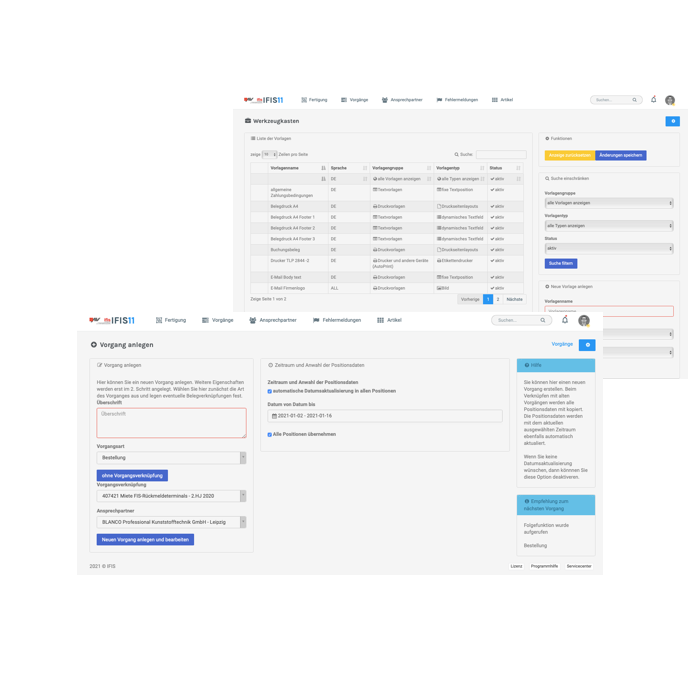The width and height of the screenshot is (700, 700).
Task: Click the bell notification icon in front window
Action: pos(564,320)
